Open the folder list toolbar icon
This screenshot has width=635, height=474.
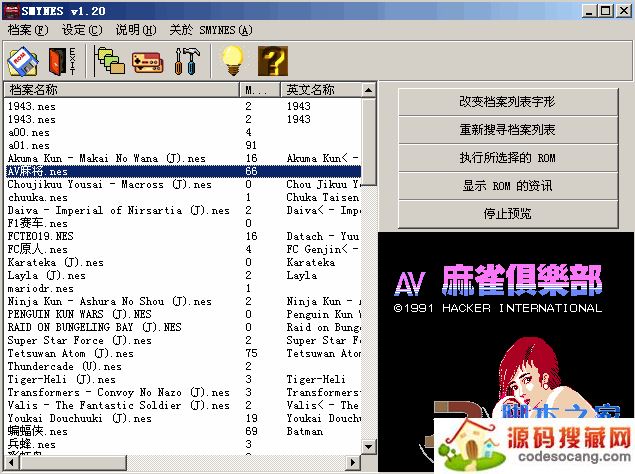click(109, 61)
